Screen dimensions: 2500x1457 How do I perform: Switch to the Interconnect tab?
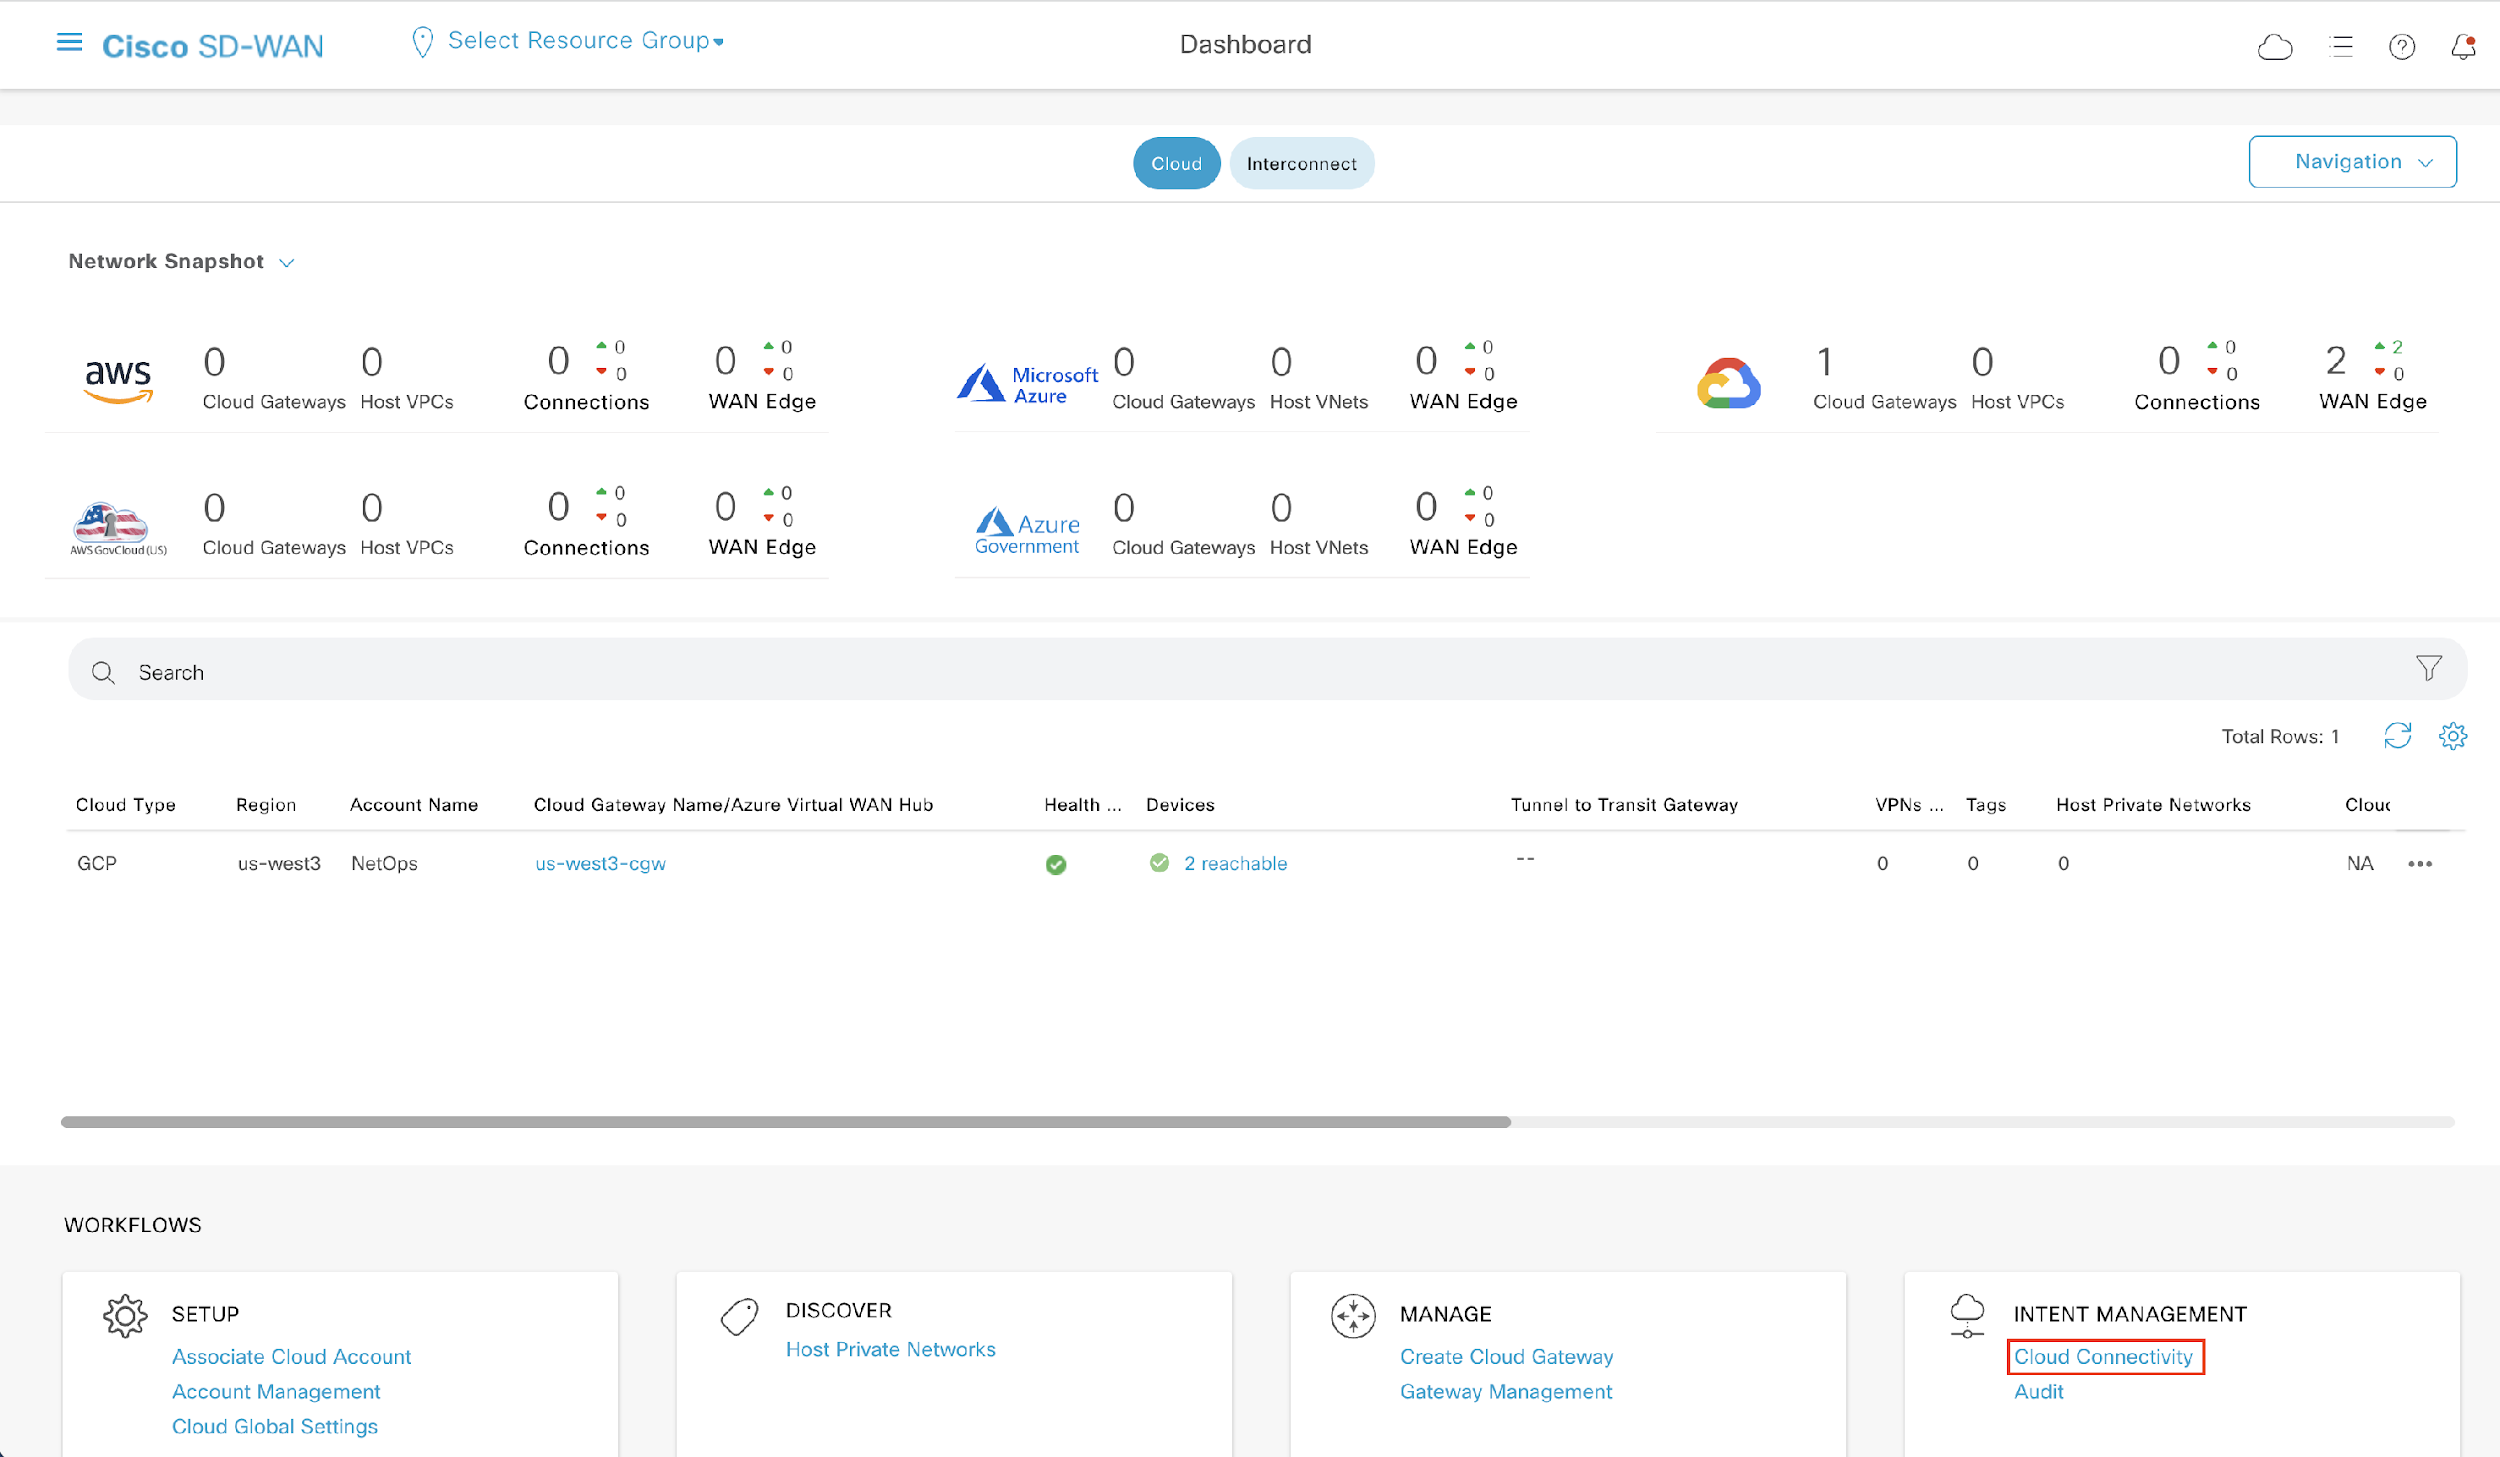coord(1302,161)
